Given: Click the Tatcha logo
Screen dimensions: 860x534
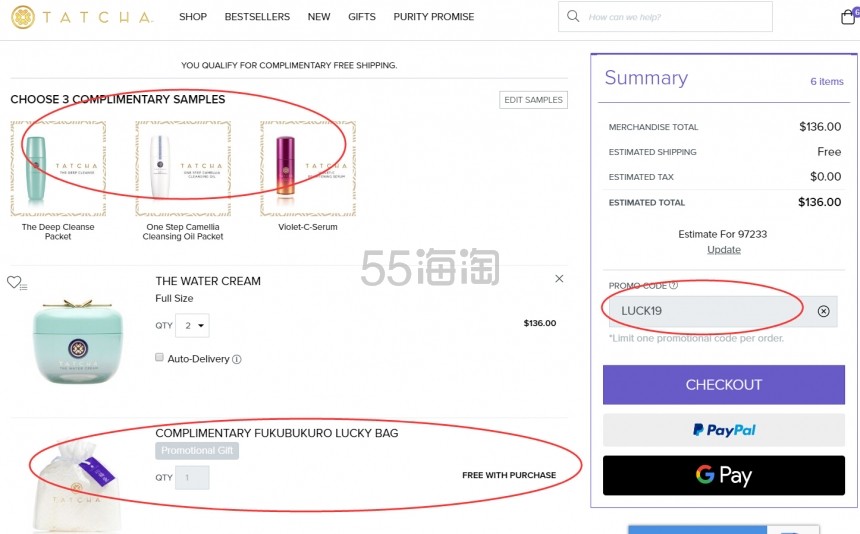Looking at the screenshot, I should [x=82, y=17].
